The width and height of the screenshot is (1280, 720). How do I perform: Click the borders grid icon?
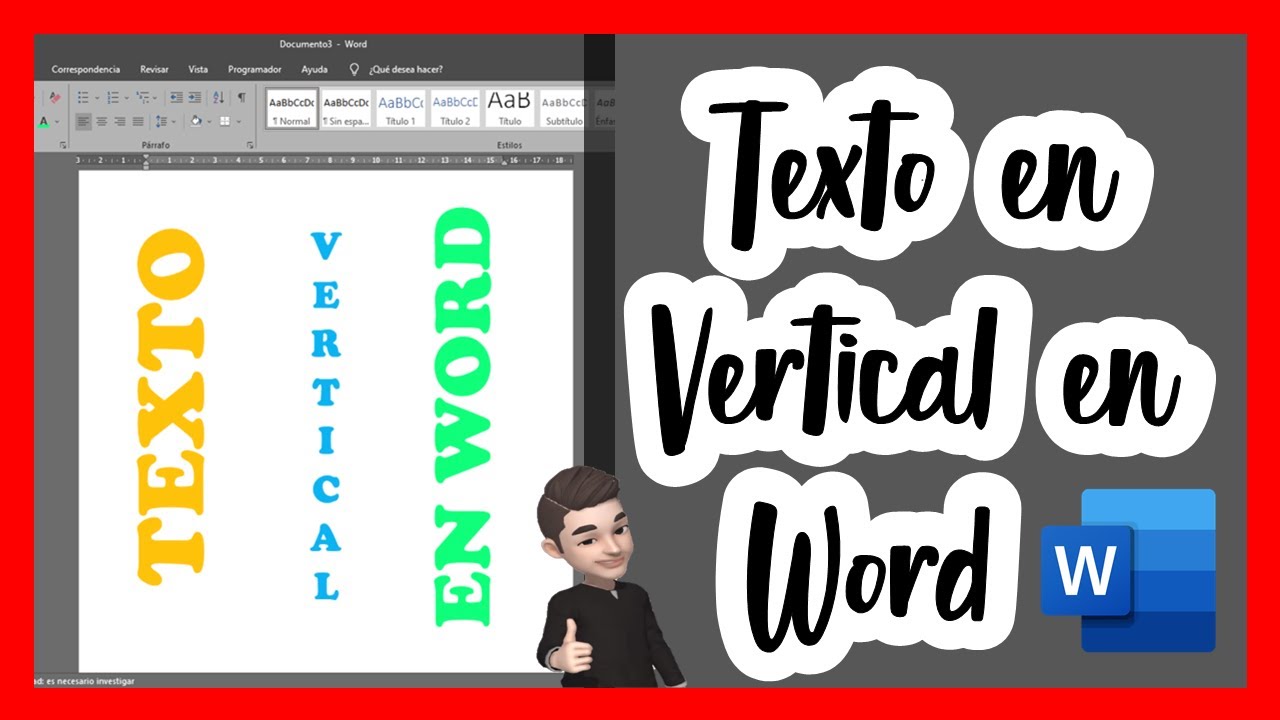224,122
